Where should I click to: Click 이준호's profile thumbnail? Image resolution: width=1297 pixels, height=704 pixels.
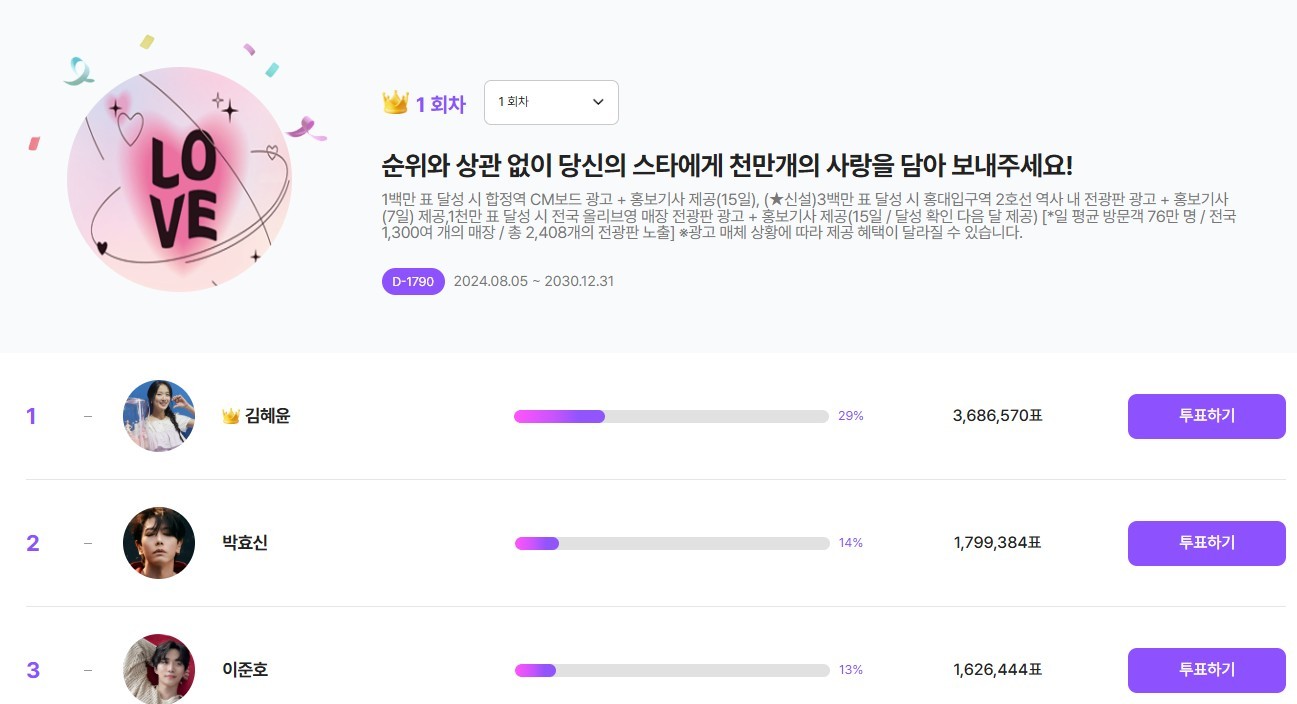(x=158, y=670)
